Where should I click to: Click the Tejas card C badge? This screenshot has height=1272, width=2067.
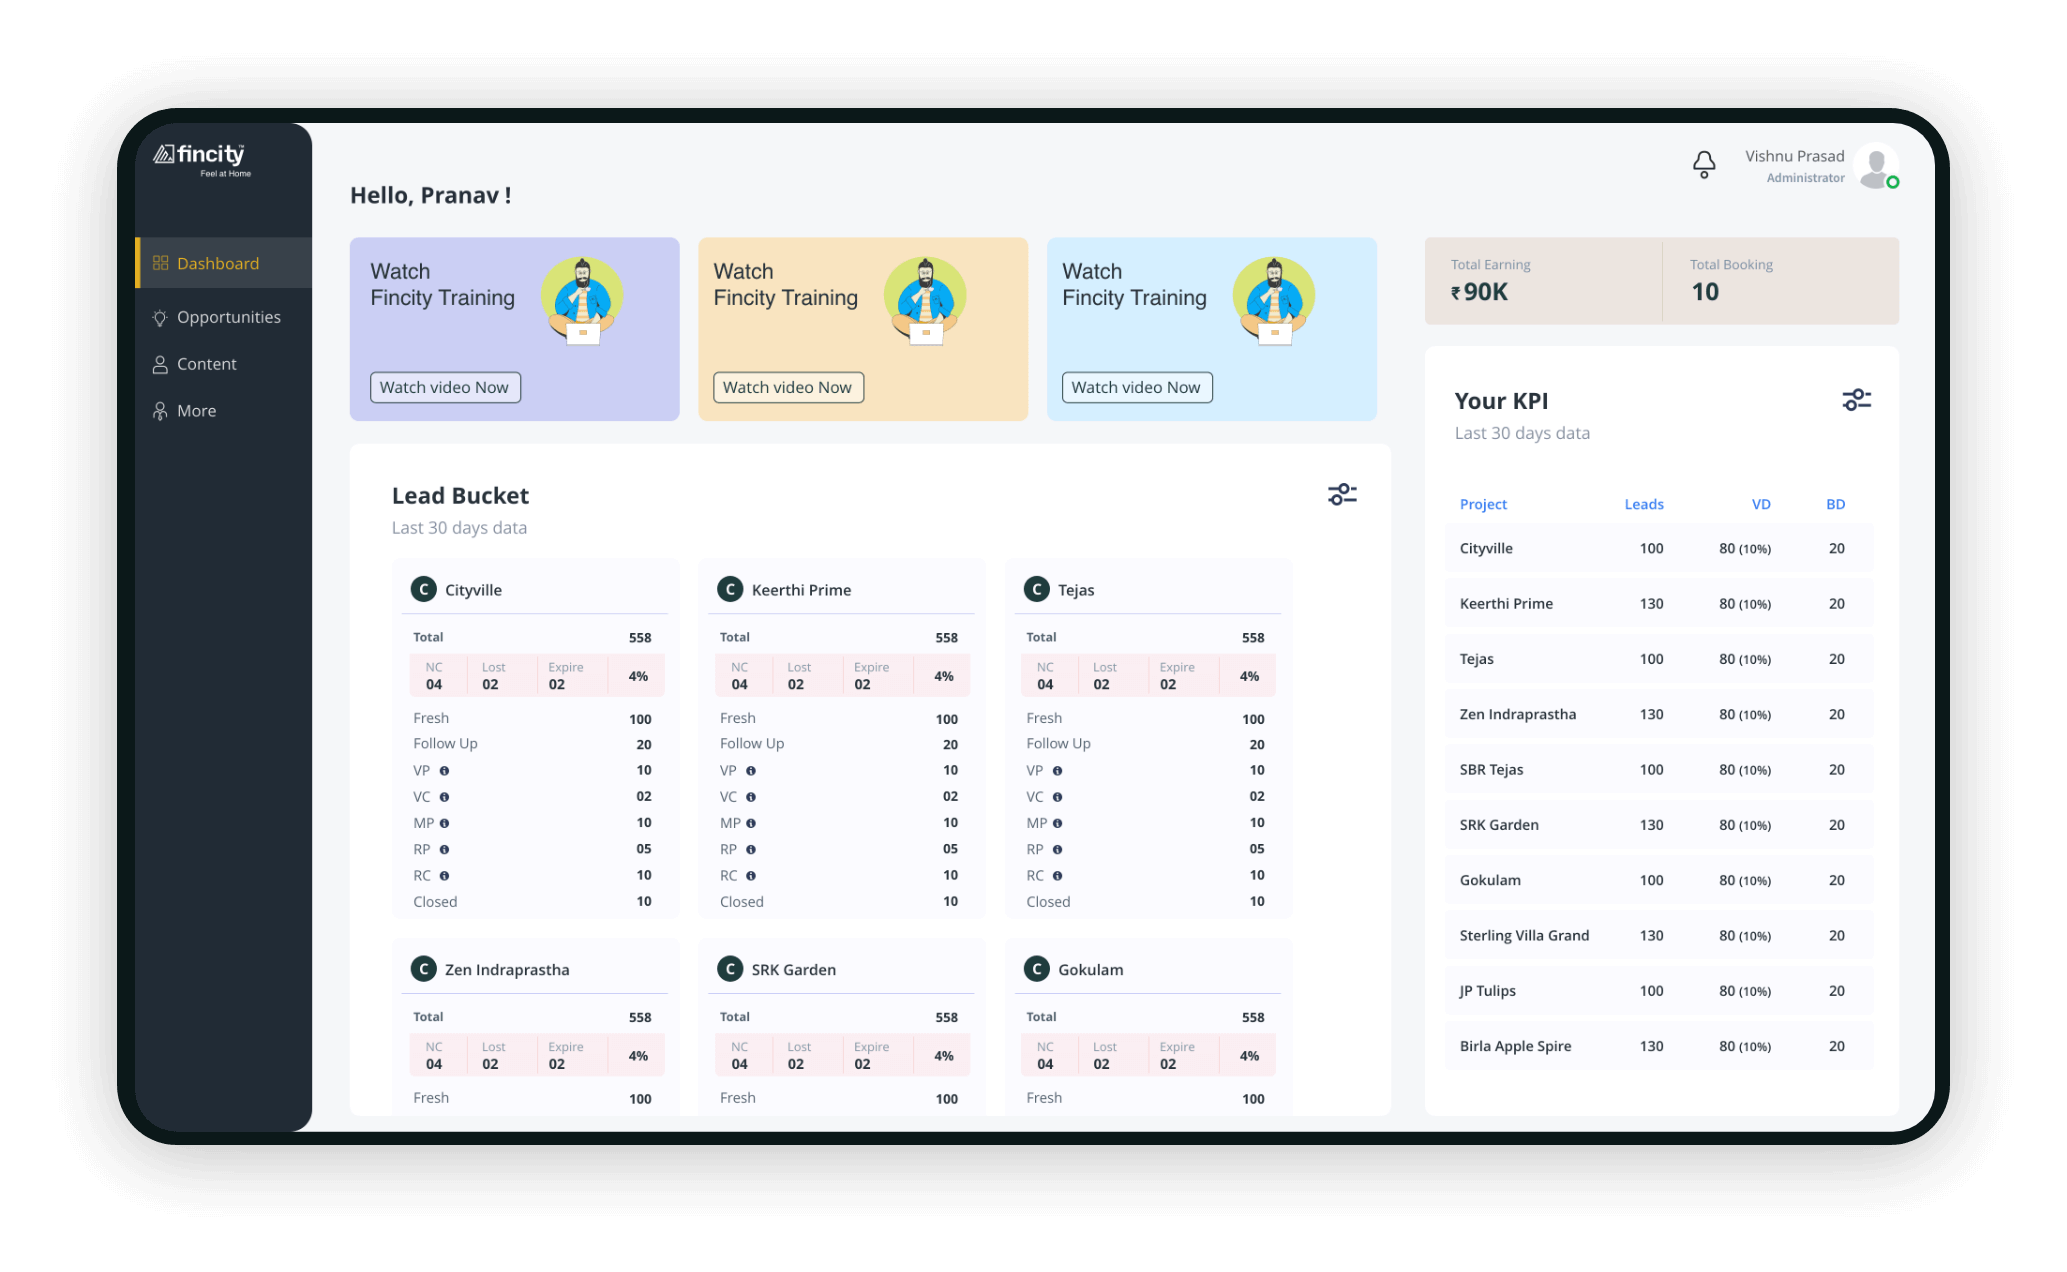tap(1037, 589)
